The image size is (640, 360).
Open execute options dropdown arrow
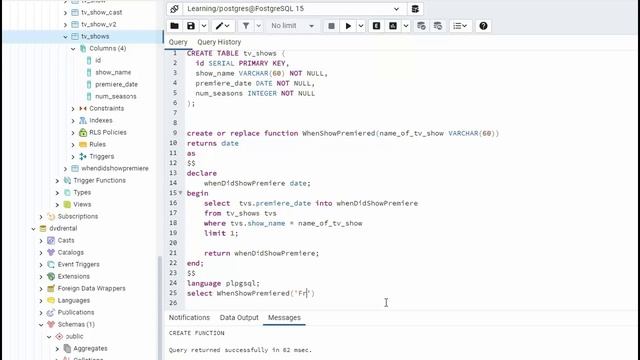361,26
